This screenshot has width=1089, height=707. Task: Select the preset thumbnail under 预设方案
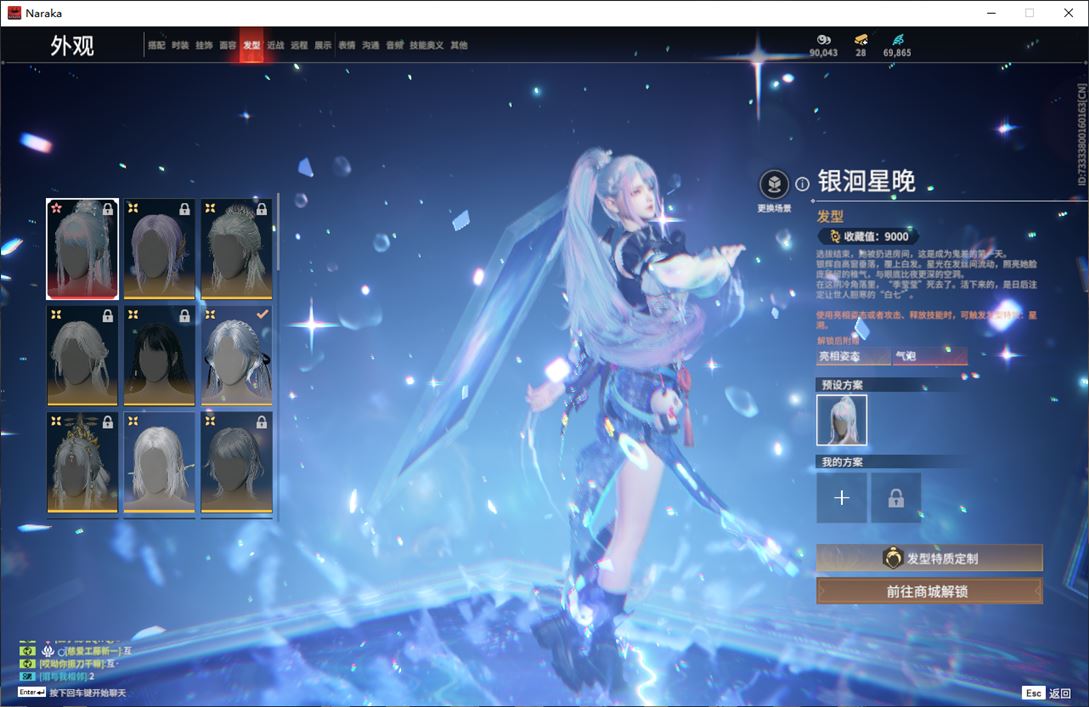coord(842,420)
